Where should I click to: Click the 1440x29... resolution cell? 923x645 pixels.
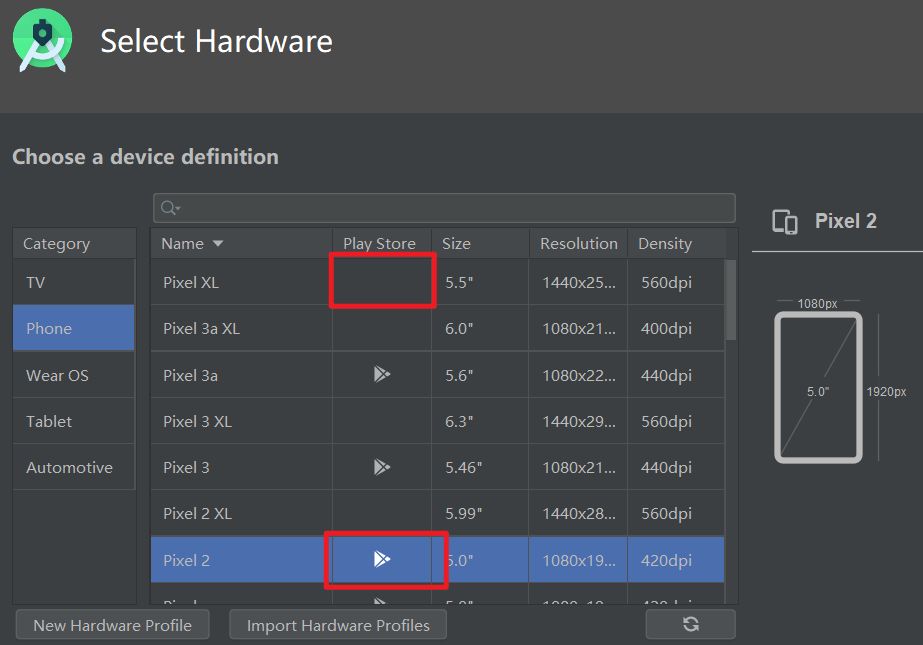[579, 421]
